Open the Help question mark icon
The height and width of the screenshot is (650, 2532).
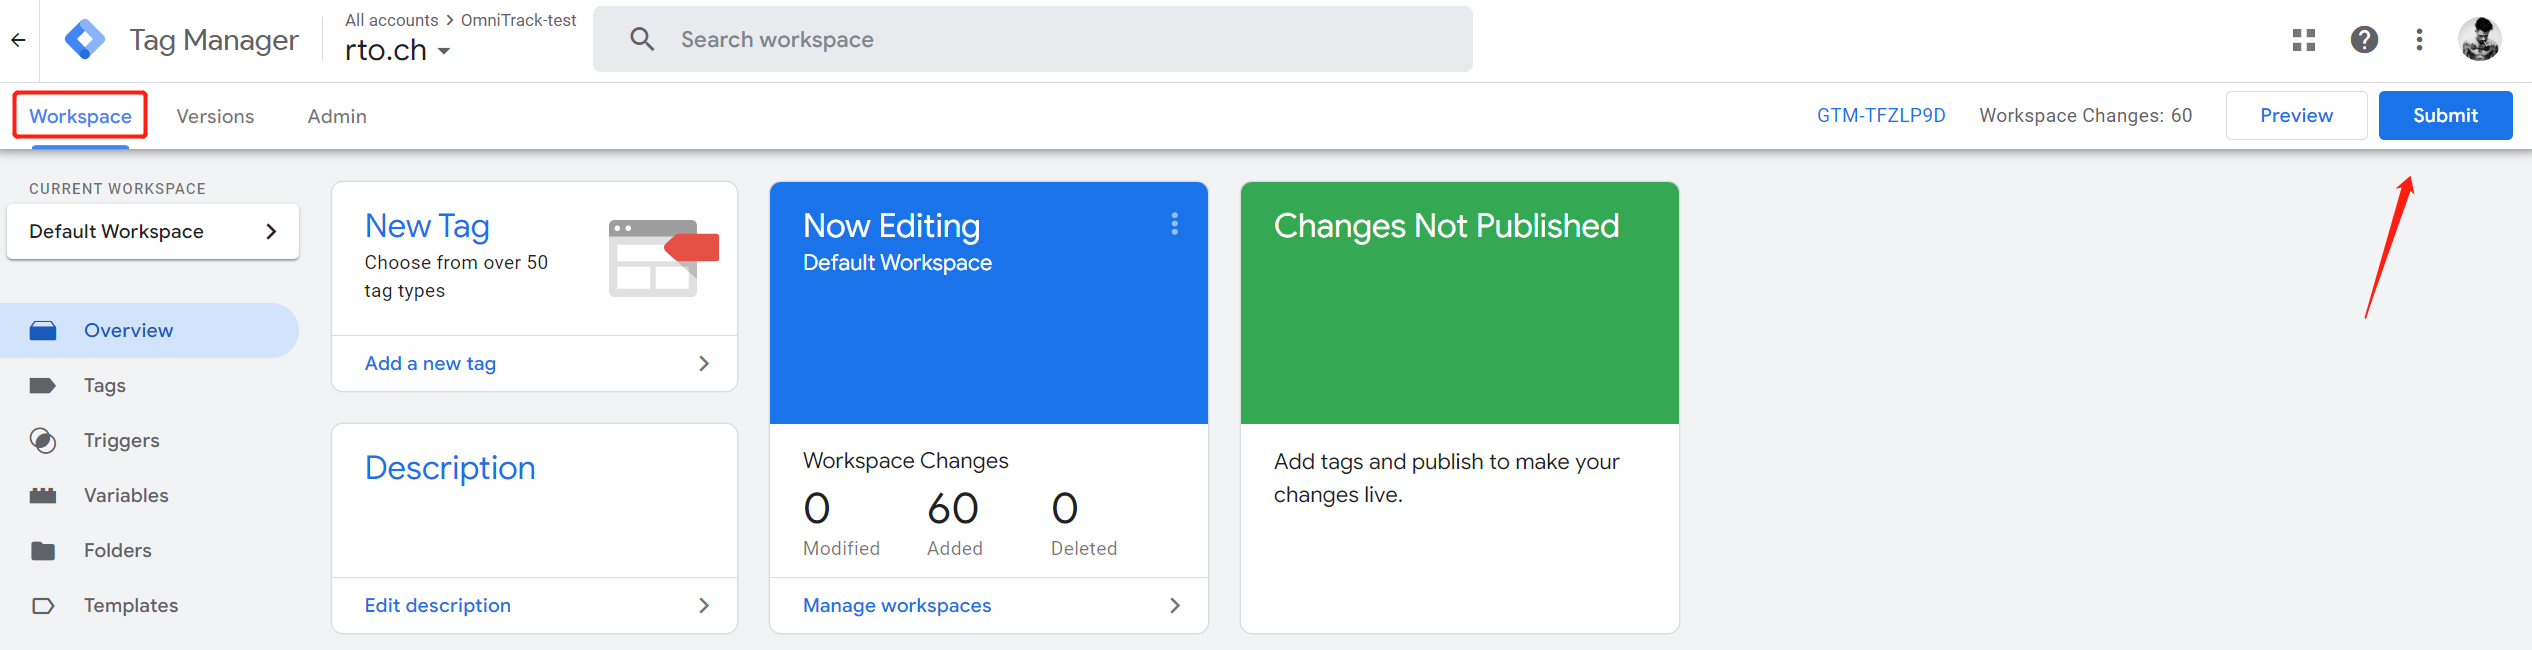(2364, 40)
